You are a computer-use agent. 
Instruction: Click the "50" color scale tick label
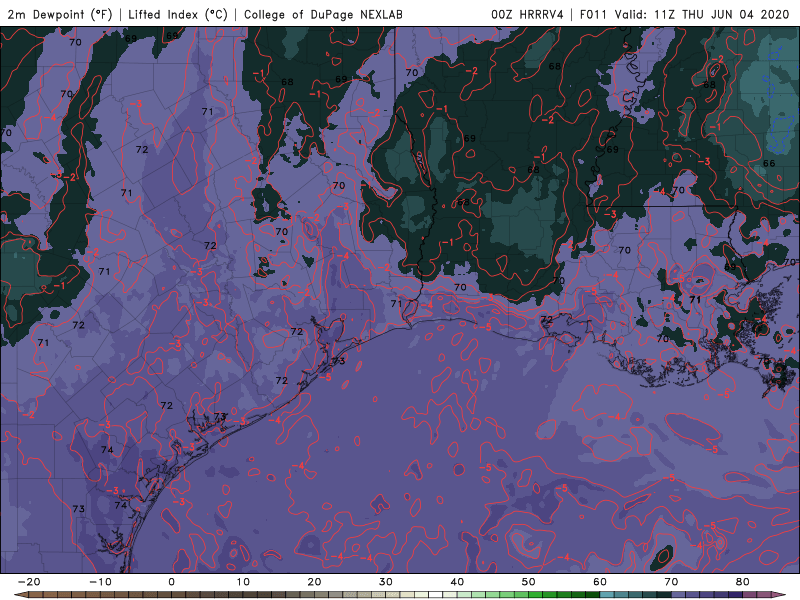(529, 582)
